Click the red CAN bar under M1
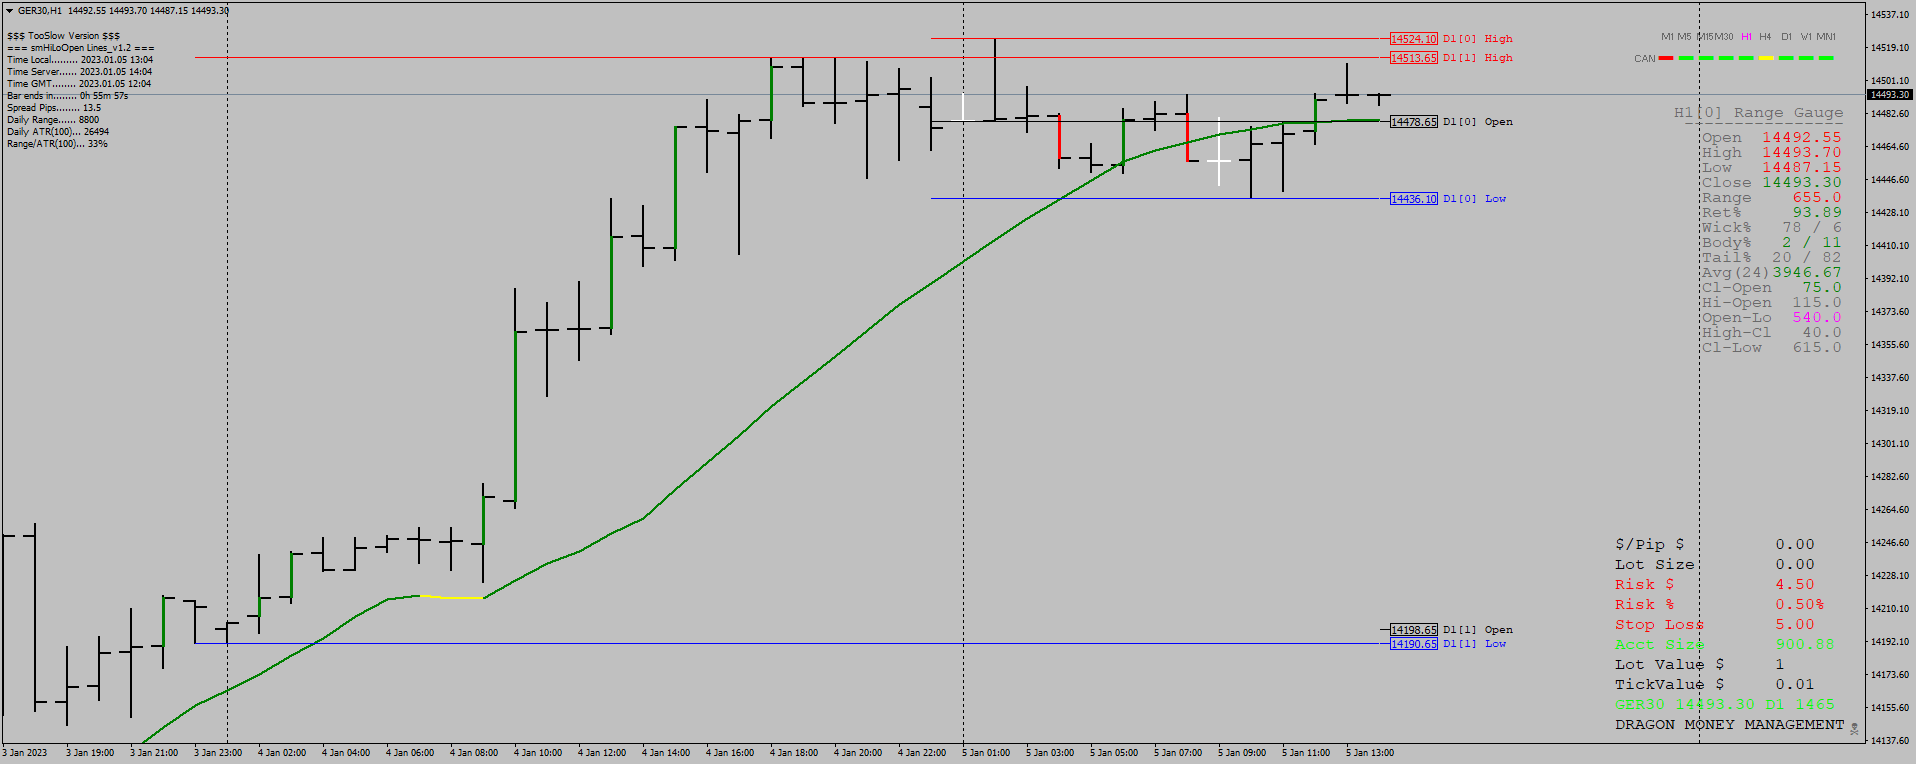 (1666, 58)
